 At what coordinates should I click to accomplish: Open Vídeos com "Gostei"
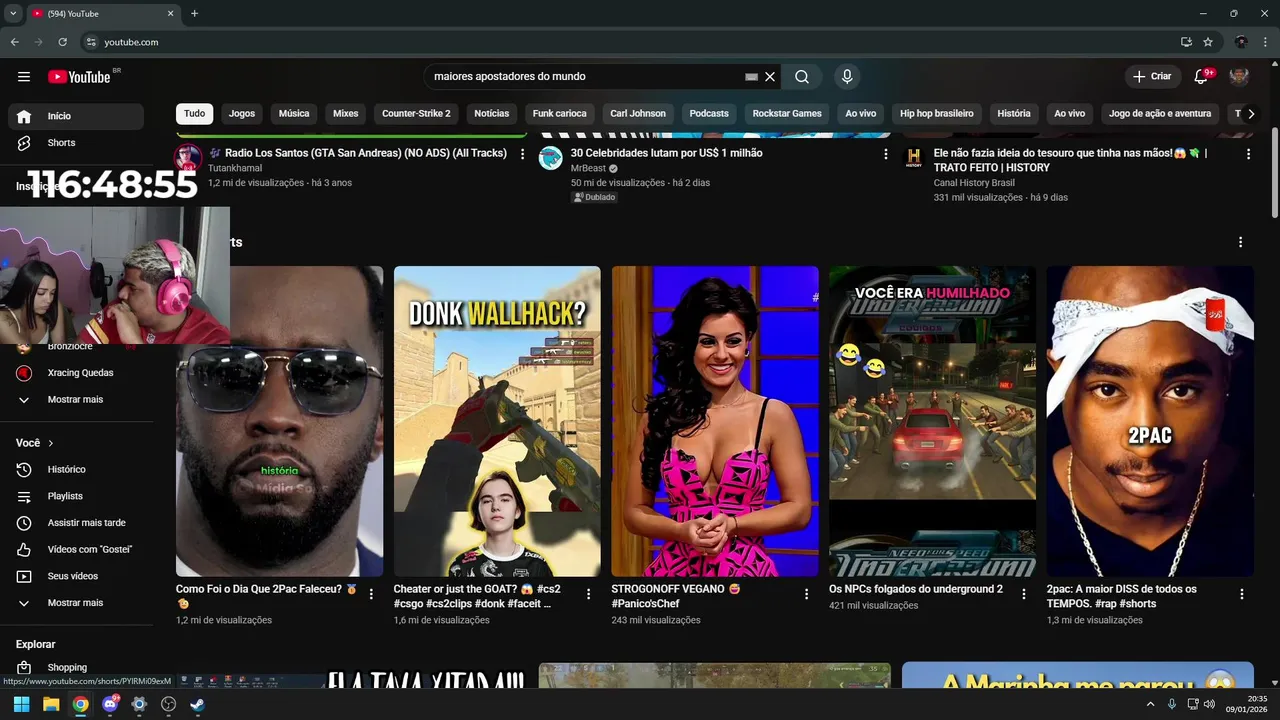click(x=76, y=550)
